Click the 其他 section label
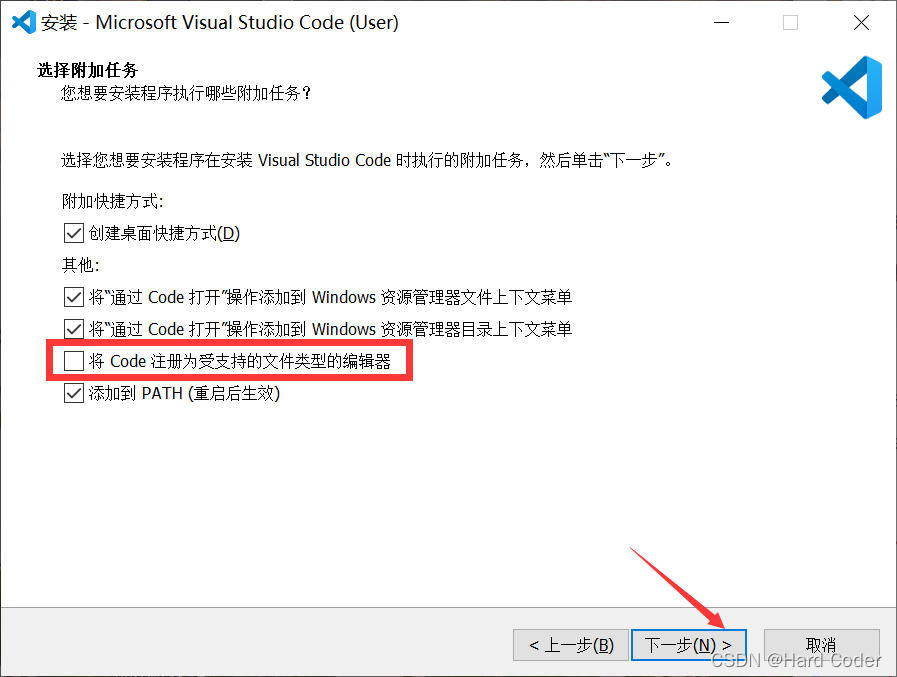Viewport: 897px width, 677px height. tap(81, 265)
